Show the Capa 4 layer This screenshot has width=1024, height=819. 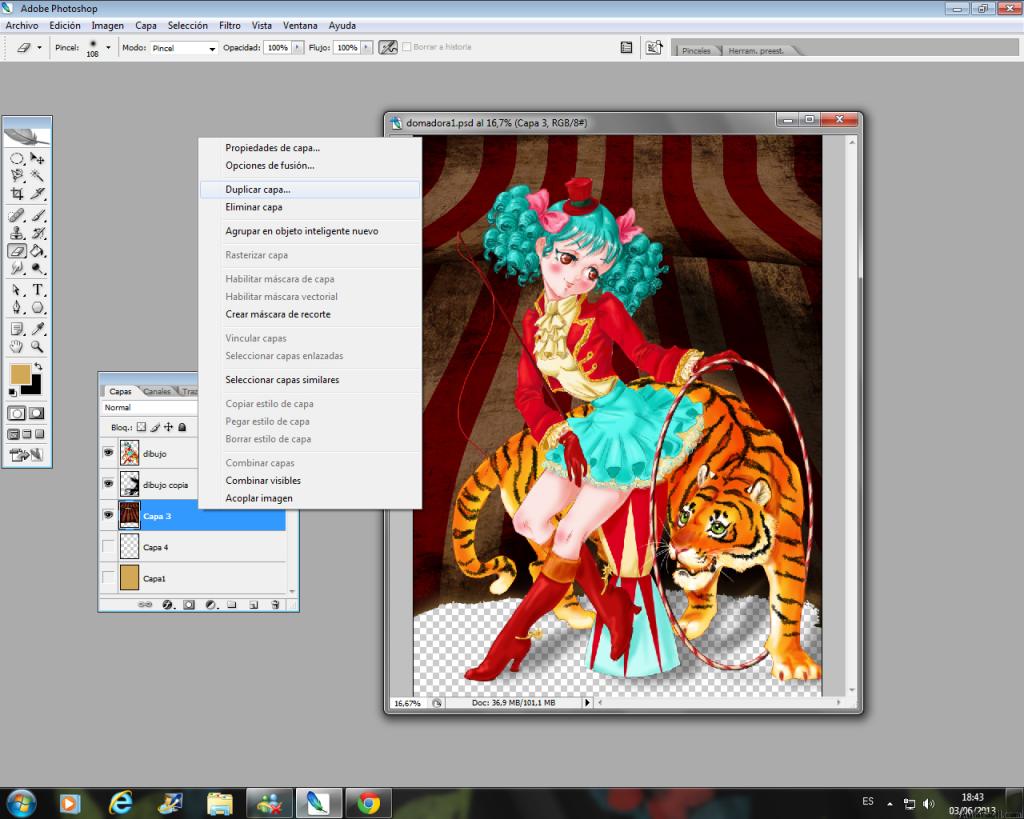(x=108, y=547)
